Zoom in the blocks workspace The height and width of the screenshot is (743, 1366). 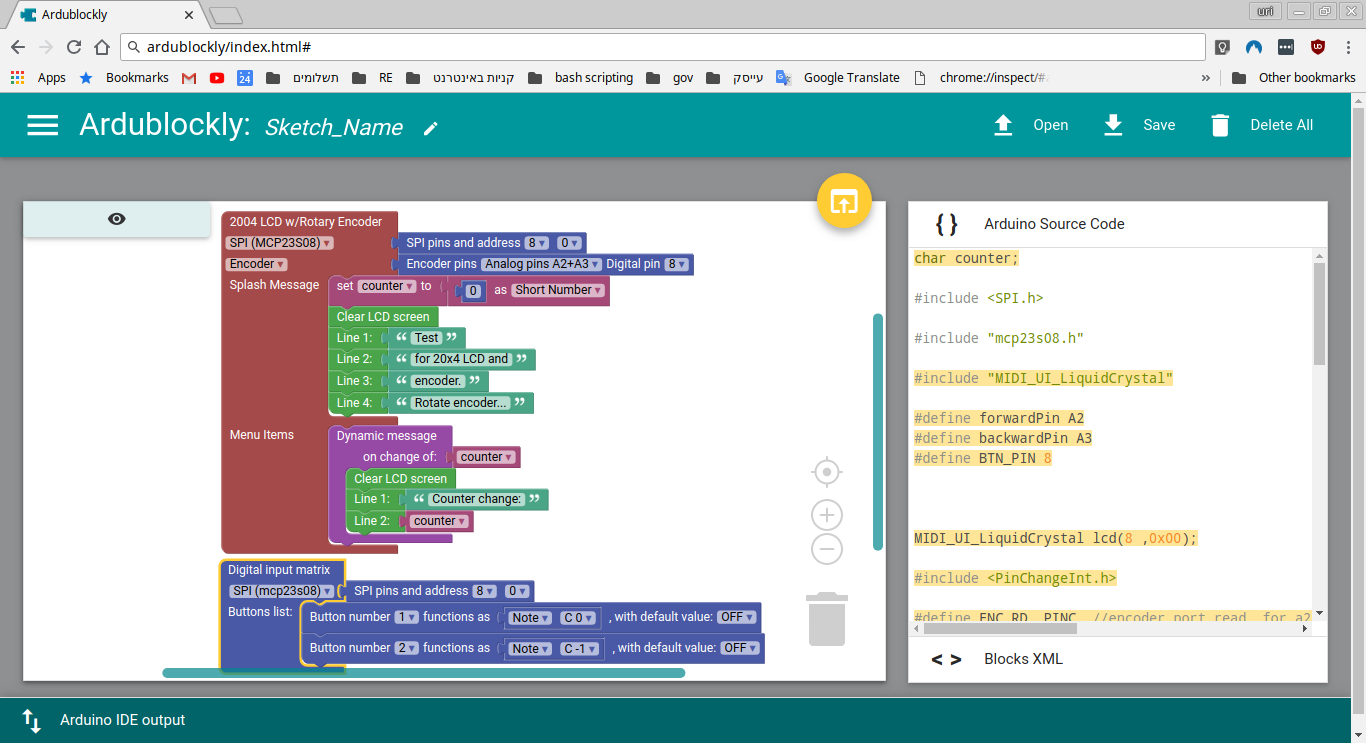[826, 516]
